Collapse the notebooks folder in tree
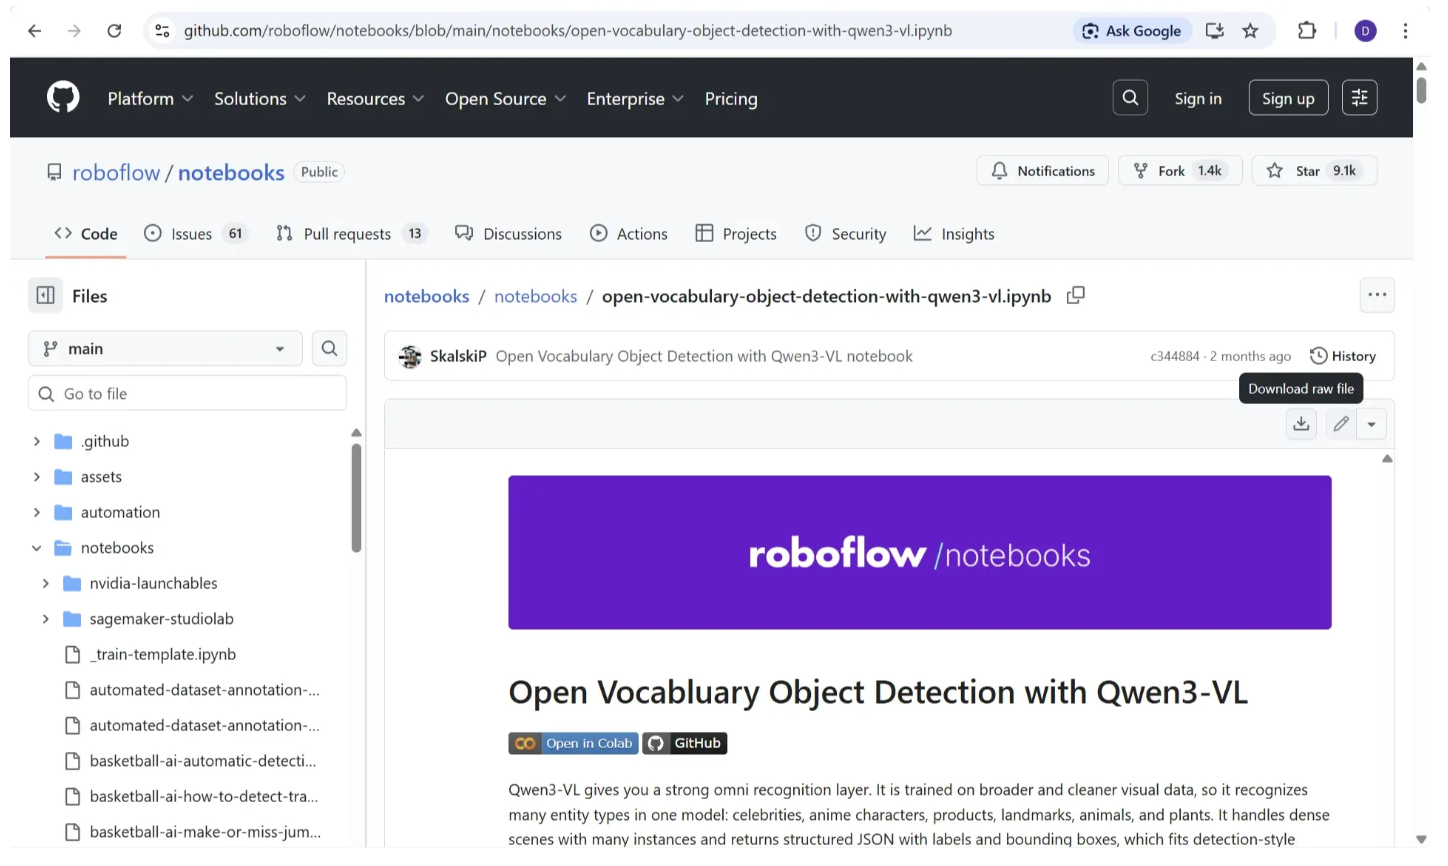Viewport: 1448px width, 866px height. (x=37, y=548)
